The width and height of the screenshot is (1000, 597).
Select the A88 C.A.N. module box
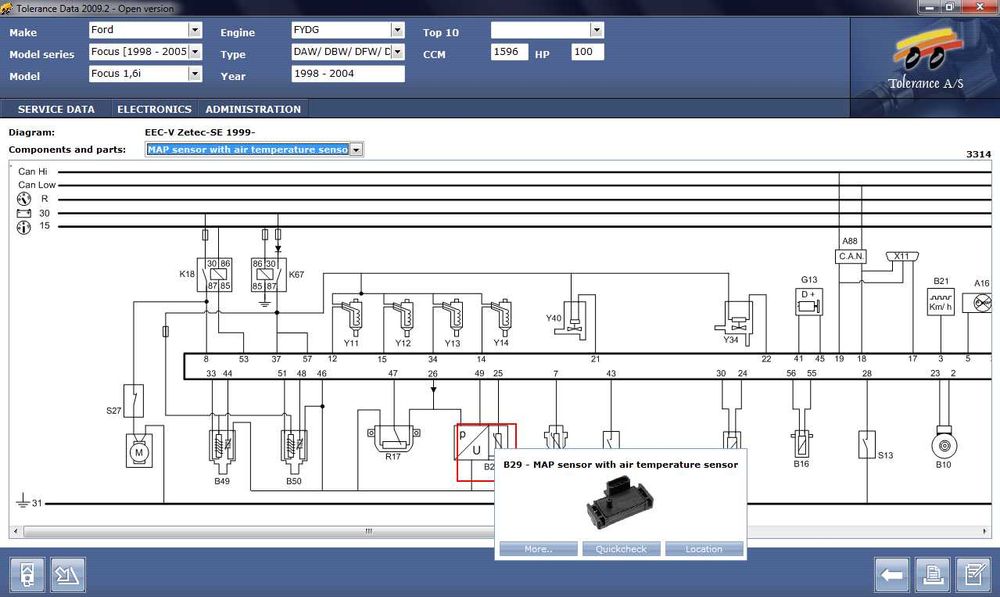[851, 256]
